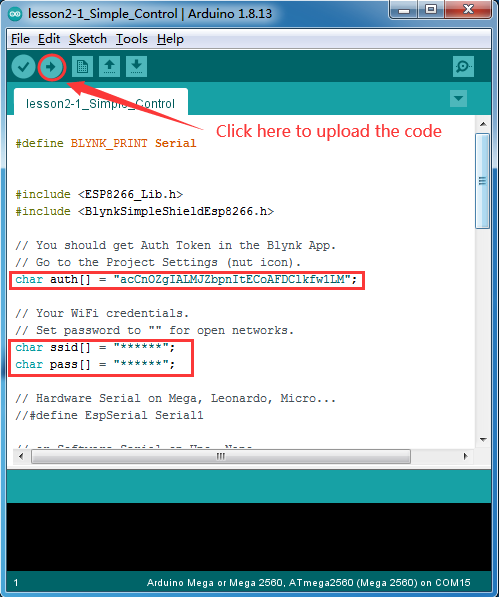499x597 pixels.
Task: Click the 'Set password to' comment line
Action: pyautogui.click(x=155, y=330)
